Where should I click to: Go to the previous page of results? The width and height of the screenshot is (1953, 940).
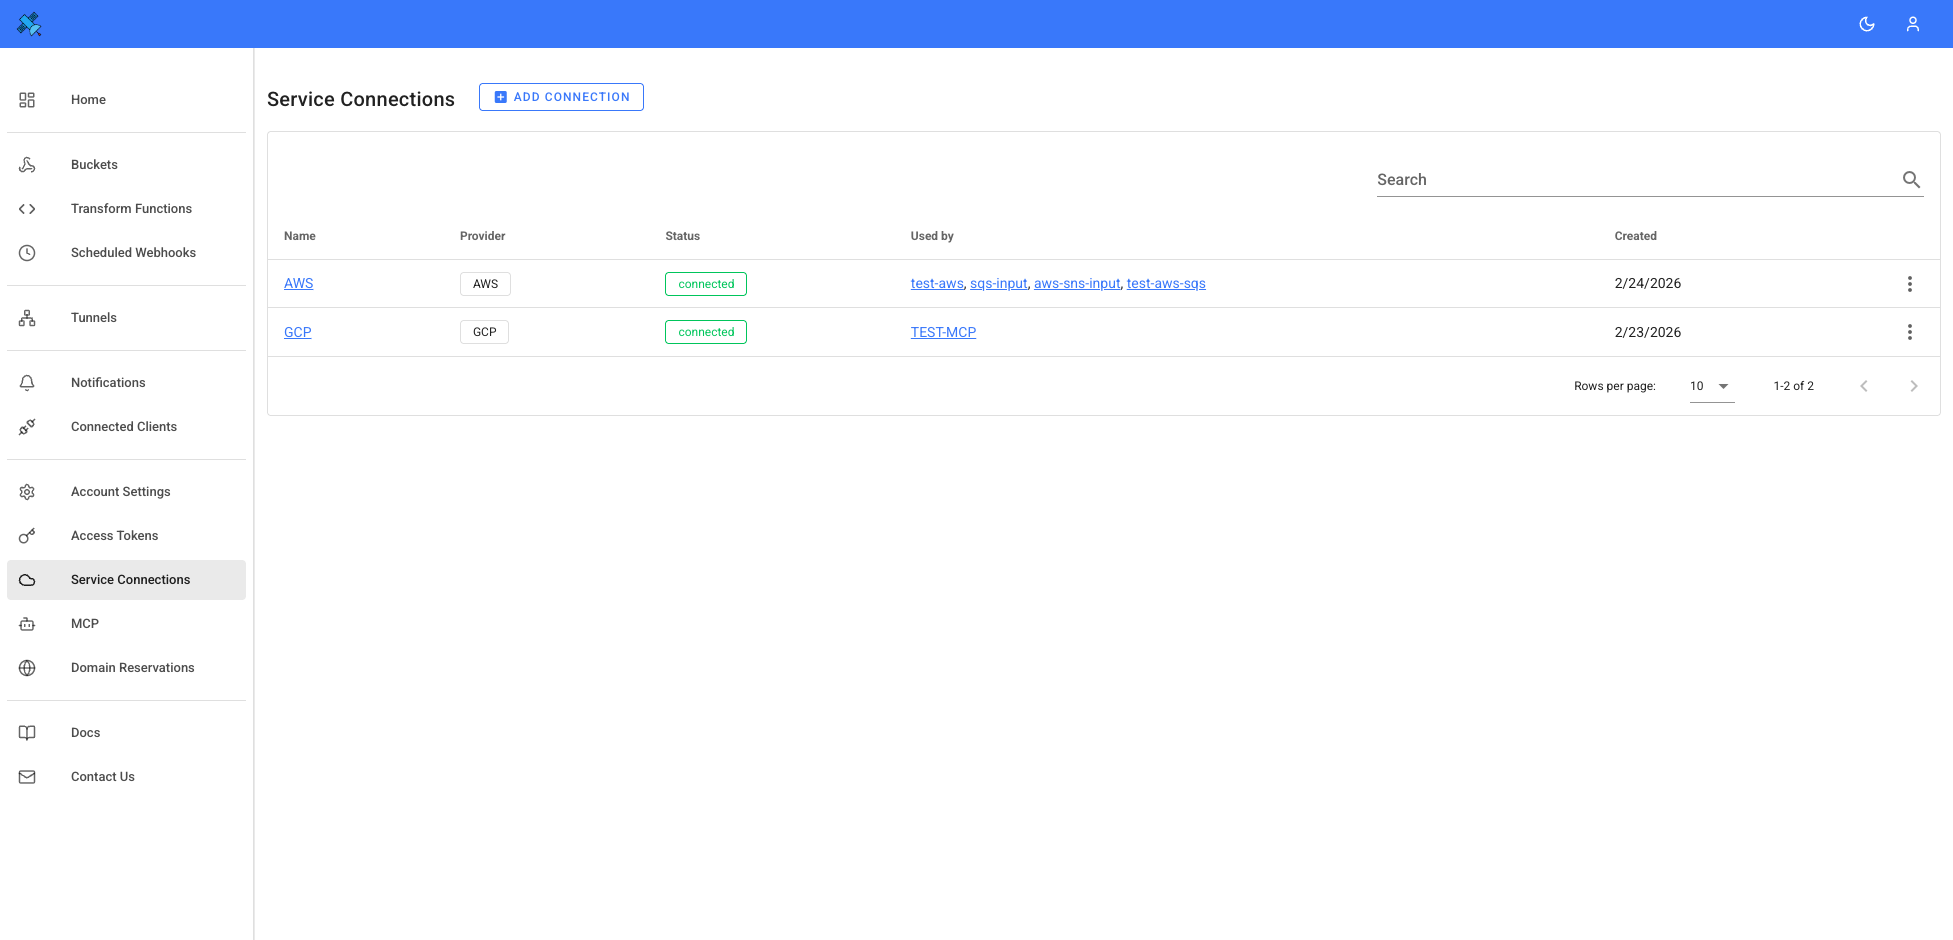tap(1863, 386)
